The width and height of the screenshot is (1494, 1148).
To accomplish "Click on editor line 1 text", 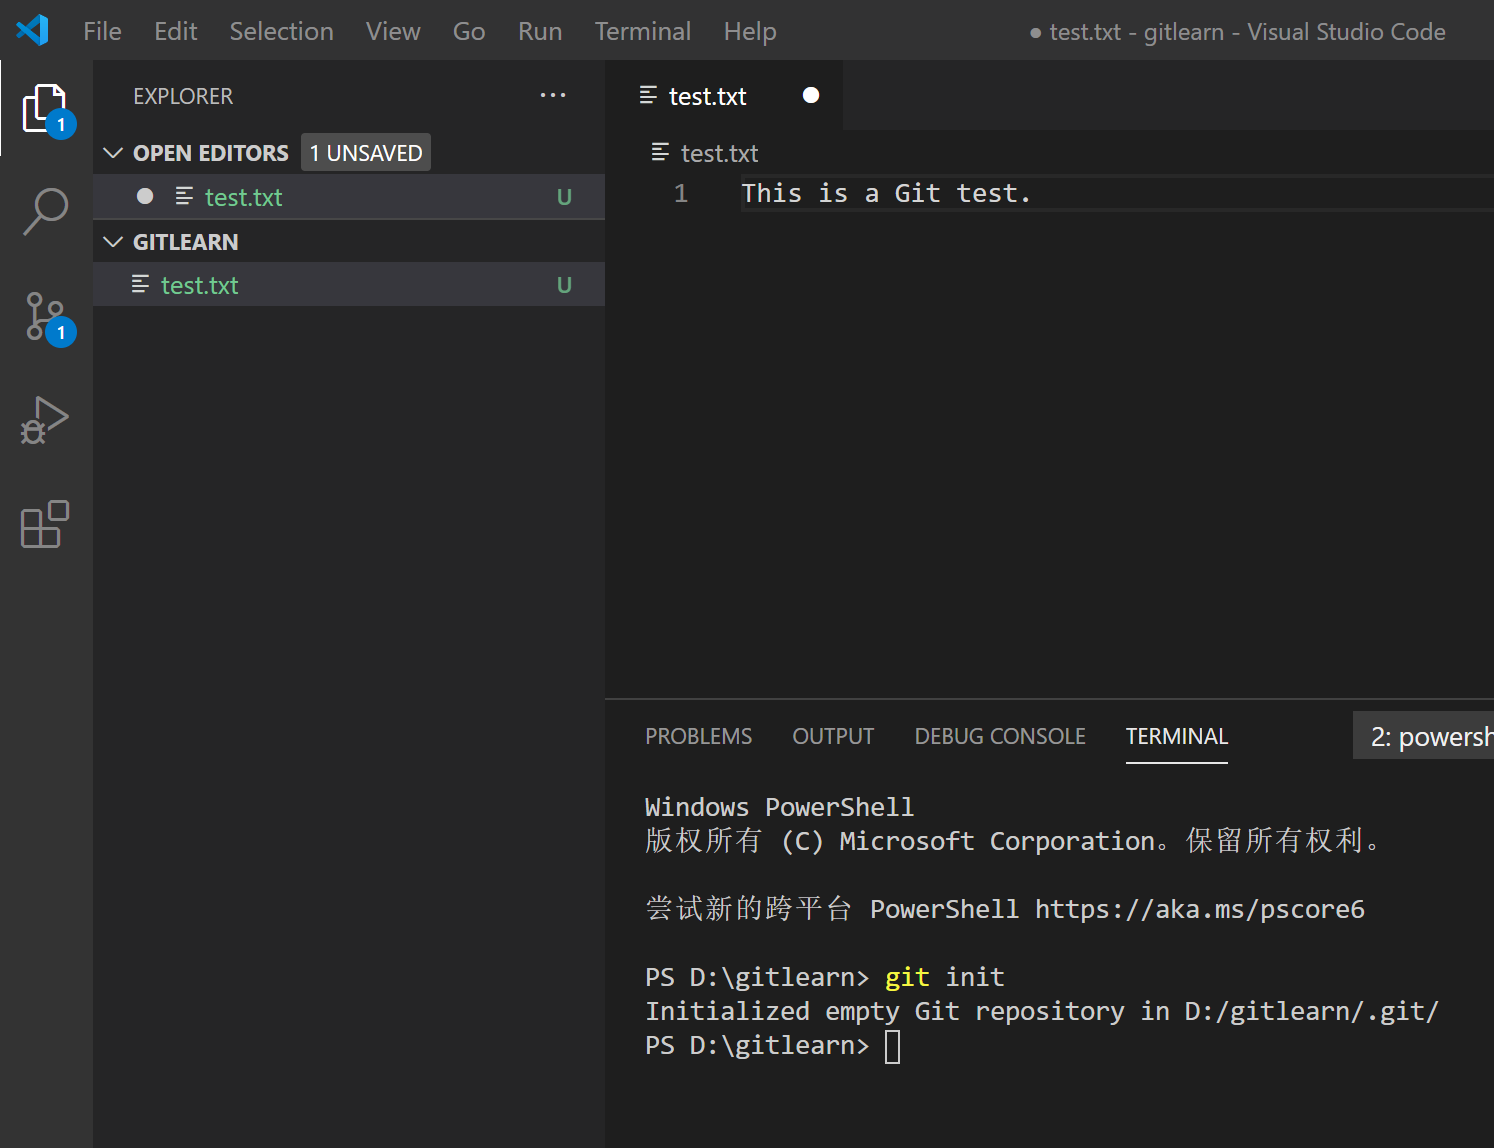I will point(885,193).
